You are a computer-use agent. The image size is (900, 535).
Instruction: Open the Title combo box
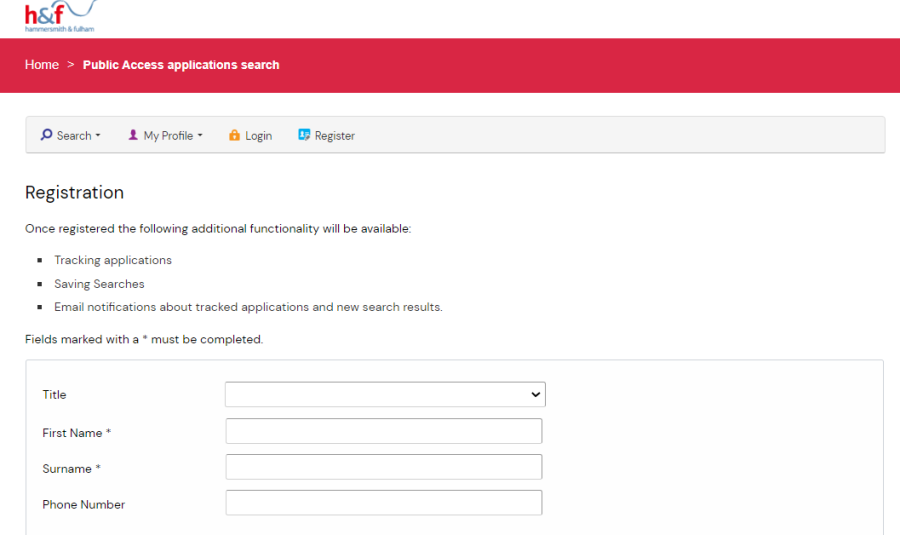pyautogui.click(x=385, y=394)
